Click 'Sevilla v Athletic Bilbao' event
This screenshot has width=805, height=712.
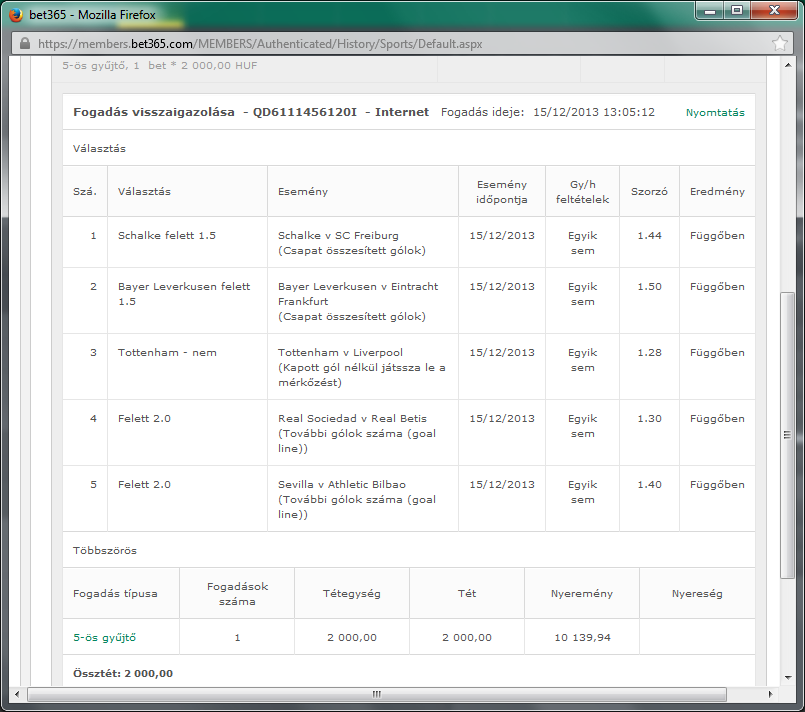click(x=342, y=485)
